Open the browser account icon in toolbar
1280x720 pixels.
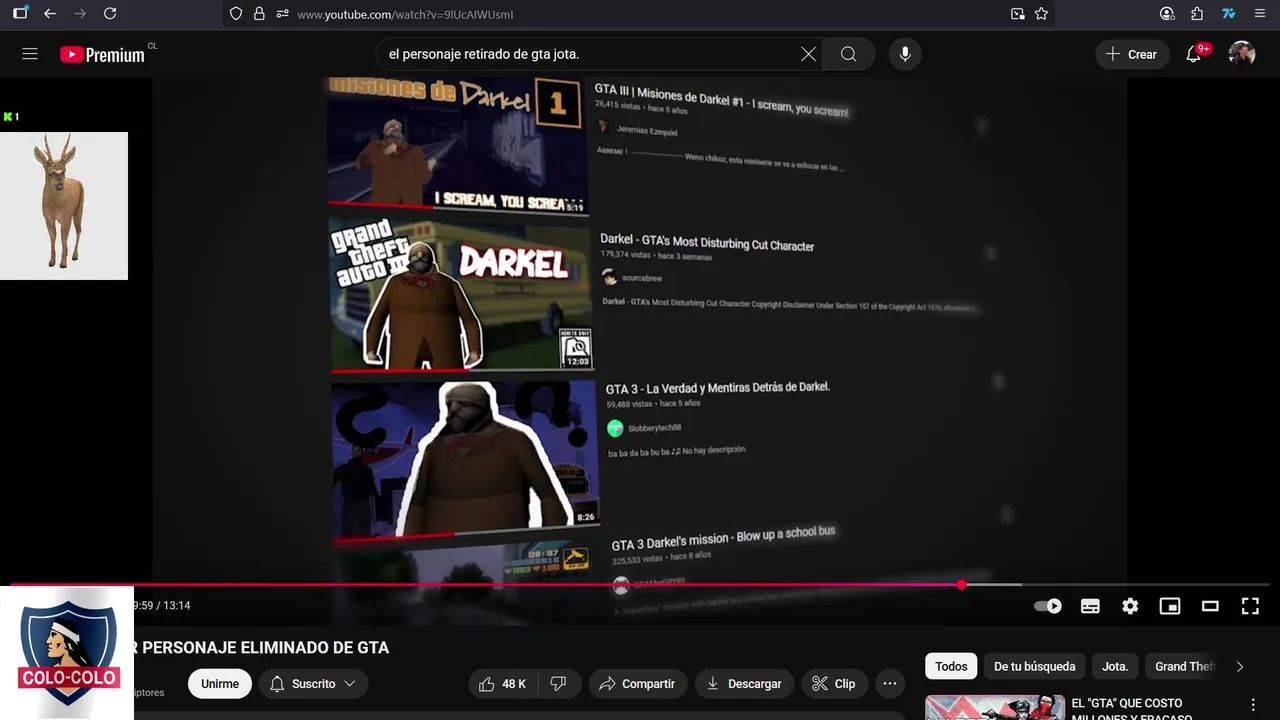coord(1167,14)
